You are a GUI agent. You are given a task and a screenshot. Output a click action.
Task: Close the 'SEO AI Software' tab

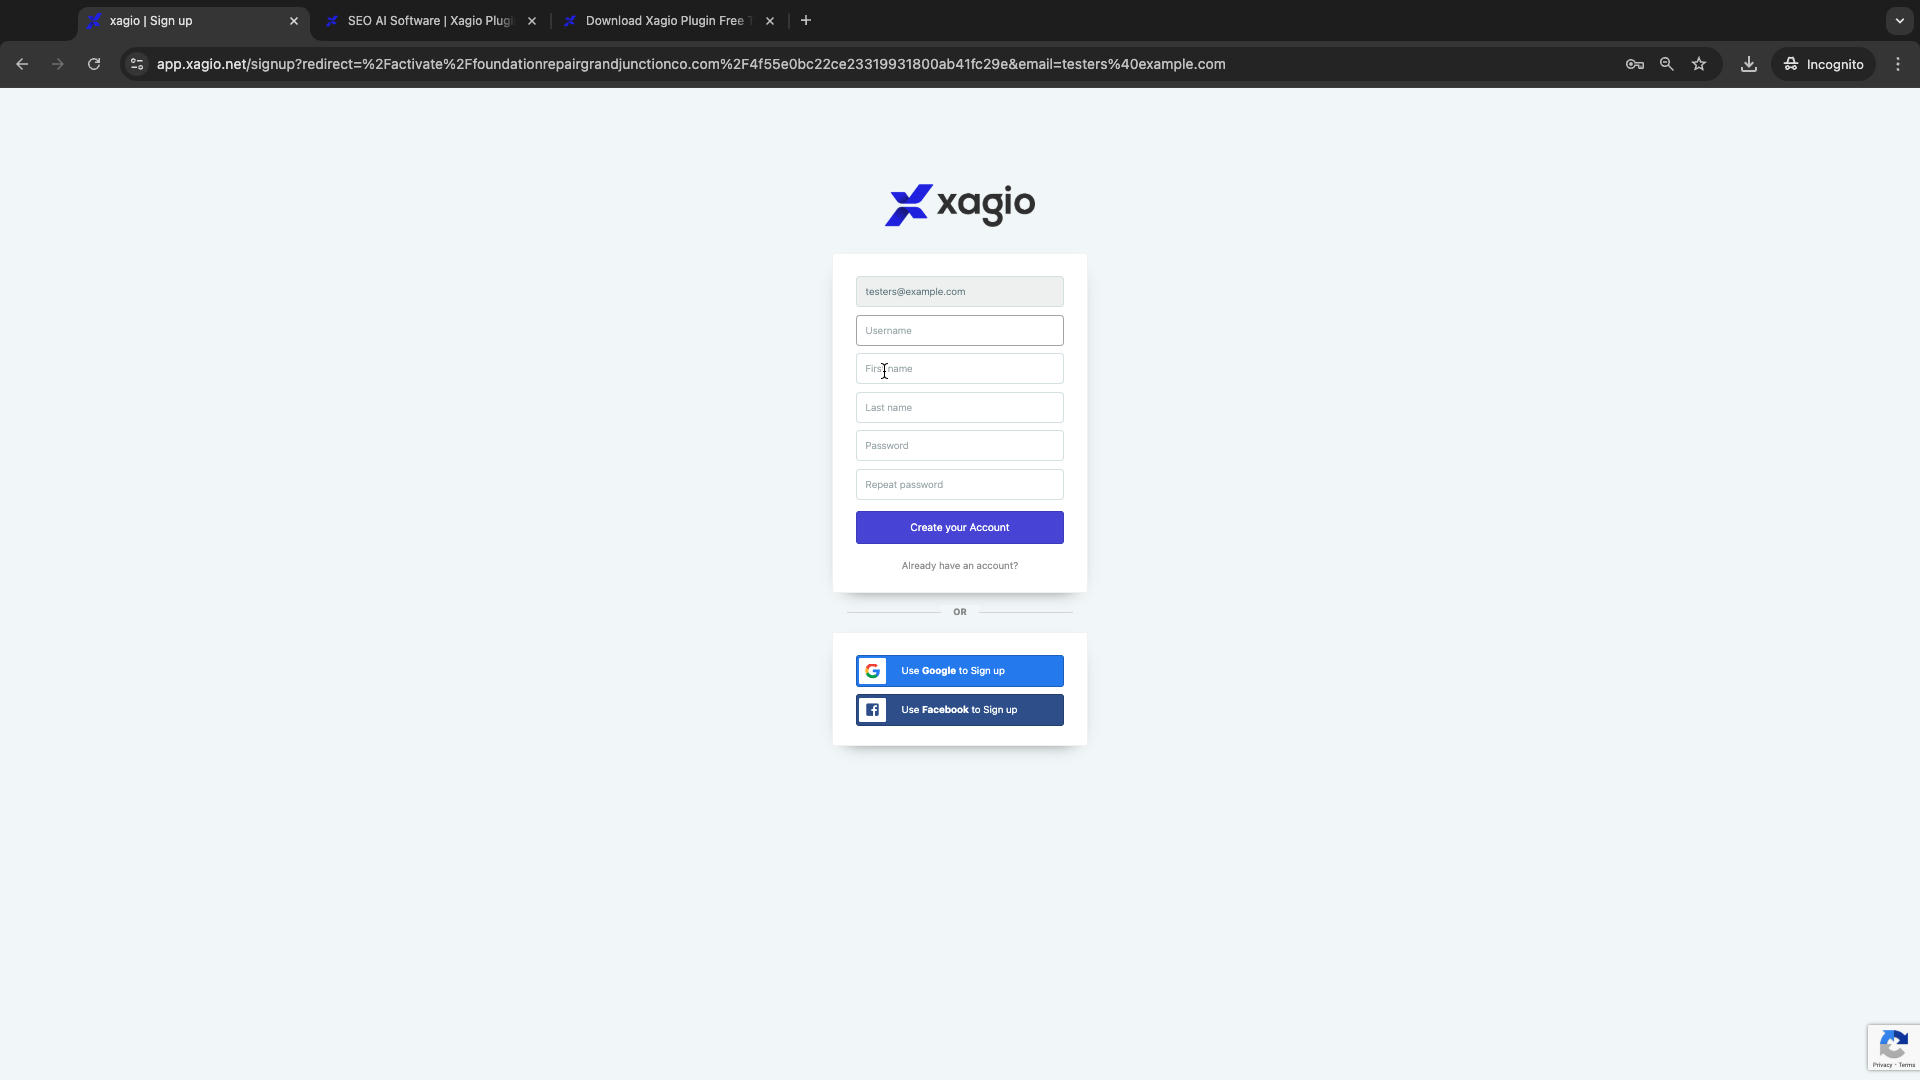(532, 21)
